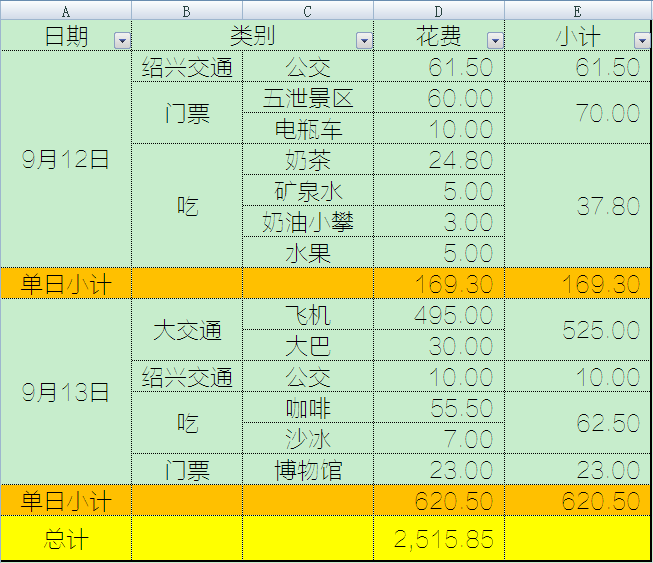Open the 日期 filter dropdown
Viewport: 653px width, 563px height.
click(122, 40)
